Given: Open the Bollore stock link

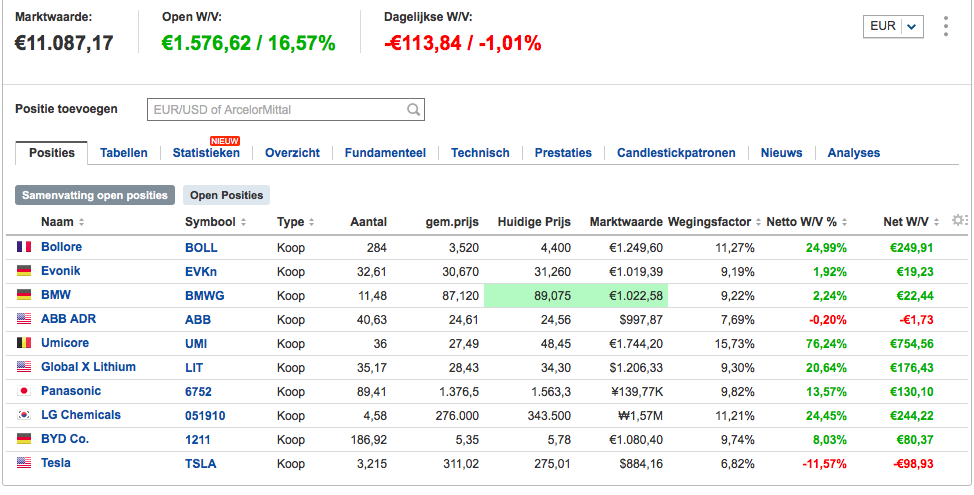Looking at the screenshot, I should coord(61,247).
